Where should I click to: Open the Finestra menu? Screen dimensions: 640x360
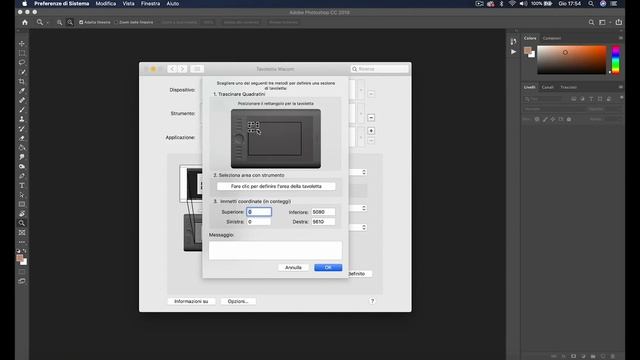coord(151,4)
